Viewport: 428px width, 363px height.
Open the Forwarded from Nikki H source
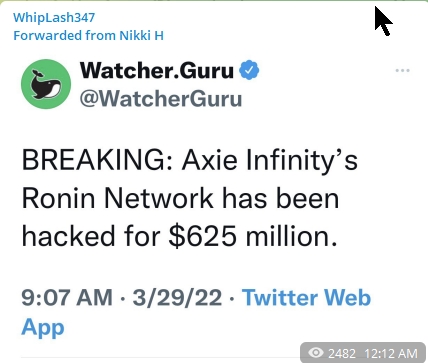[x=88, y=35]
